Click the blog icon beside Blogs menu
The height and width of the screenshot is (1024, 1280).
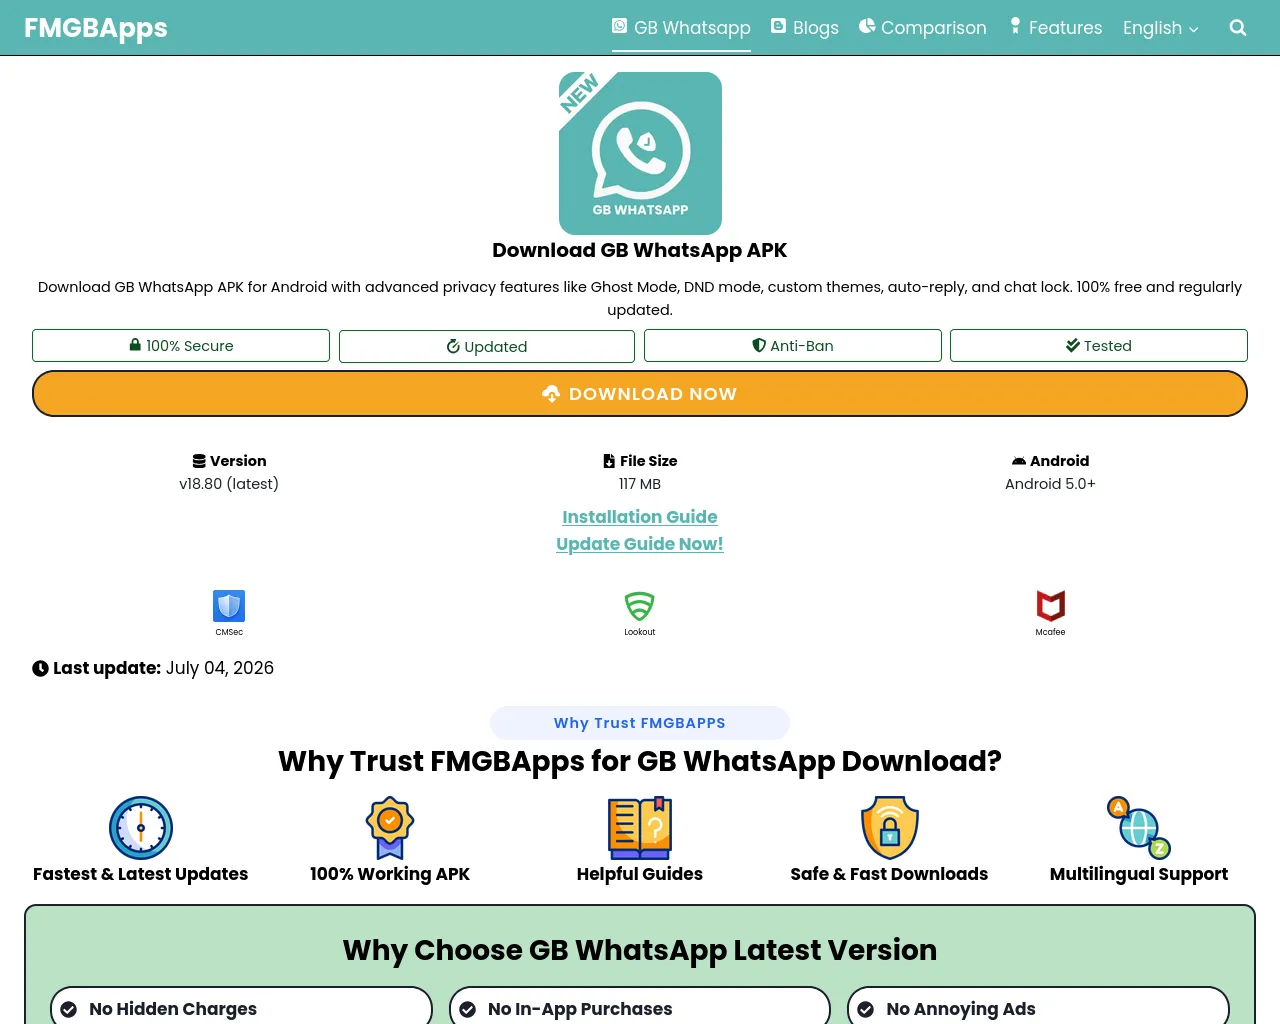click(x=778, y=26)
